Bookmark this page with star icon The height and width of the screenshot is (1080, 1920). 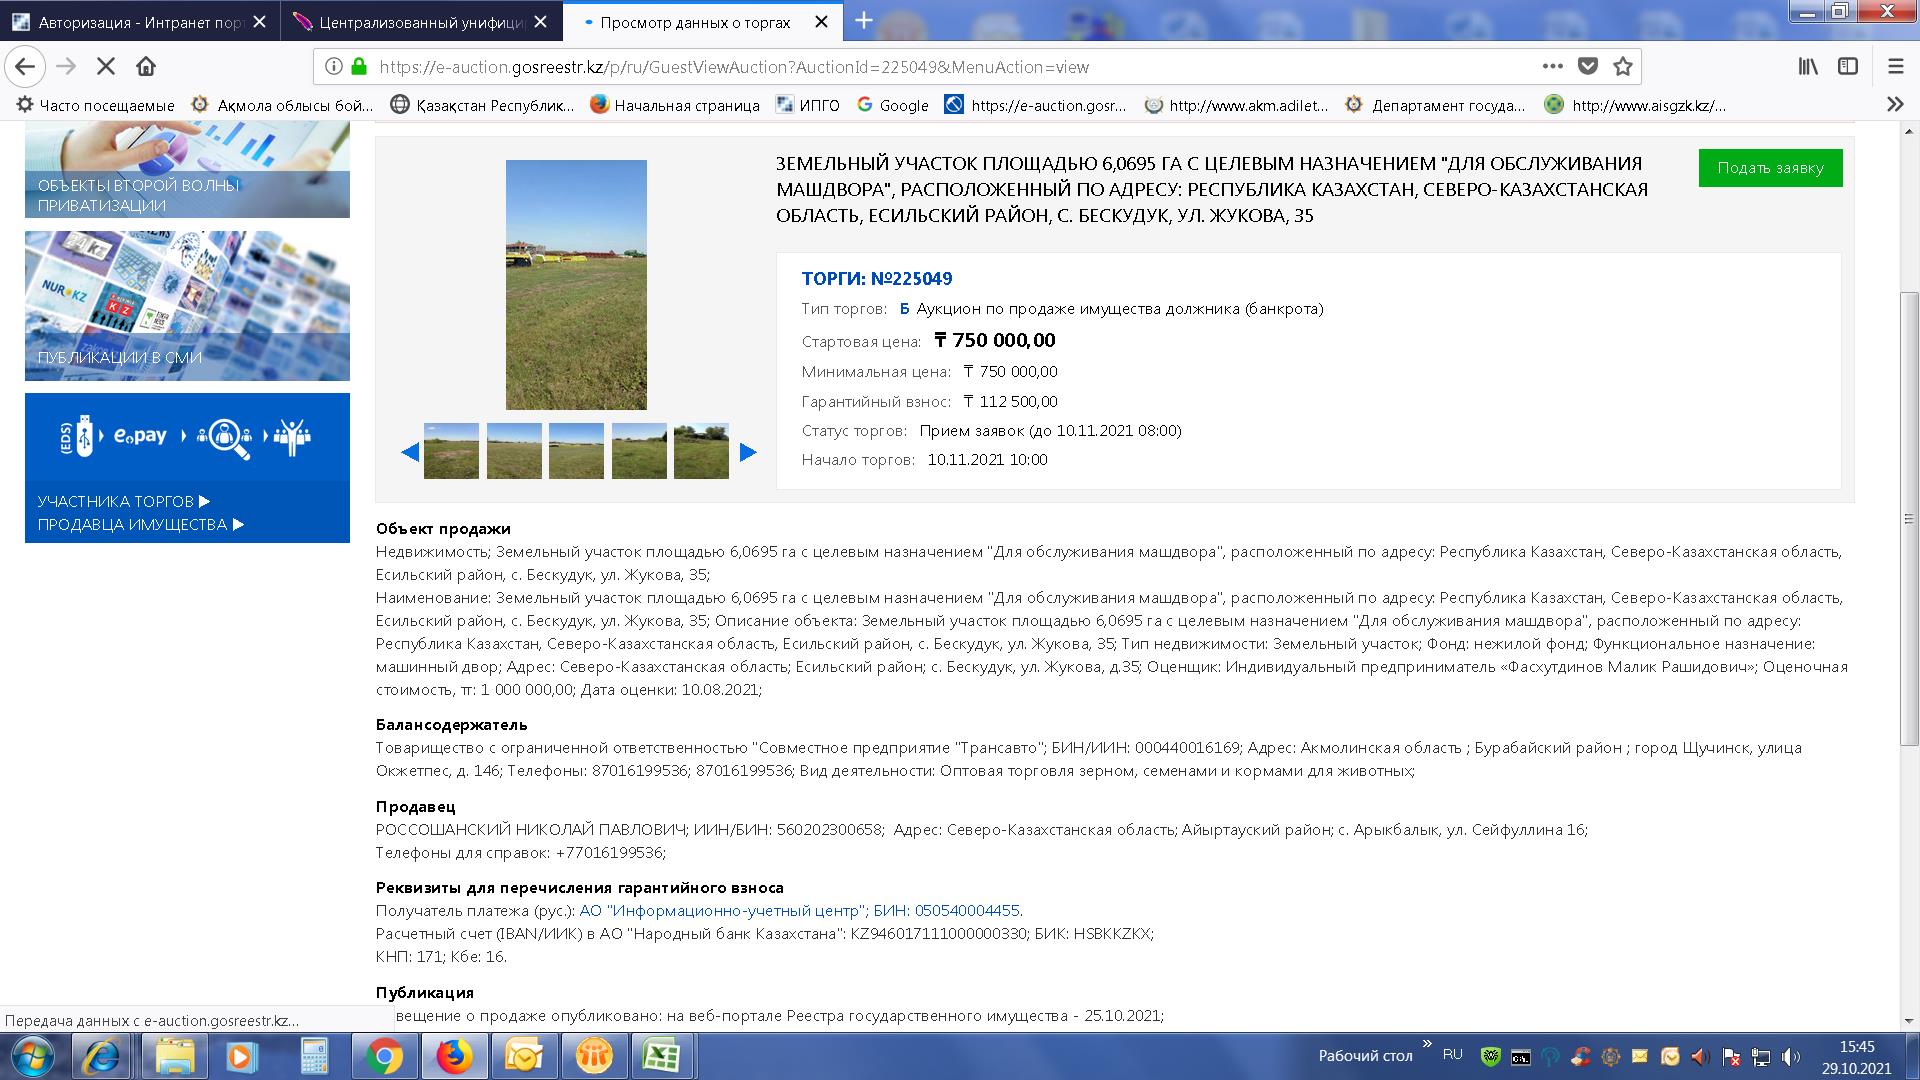[1623, 67]
